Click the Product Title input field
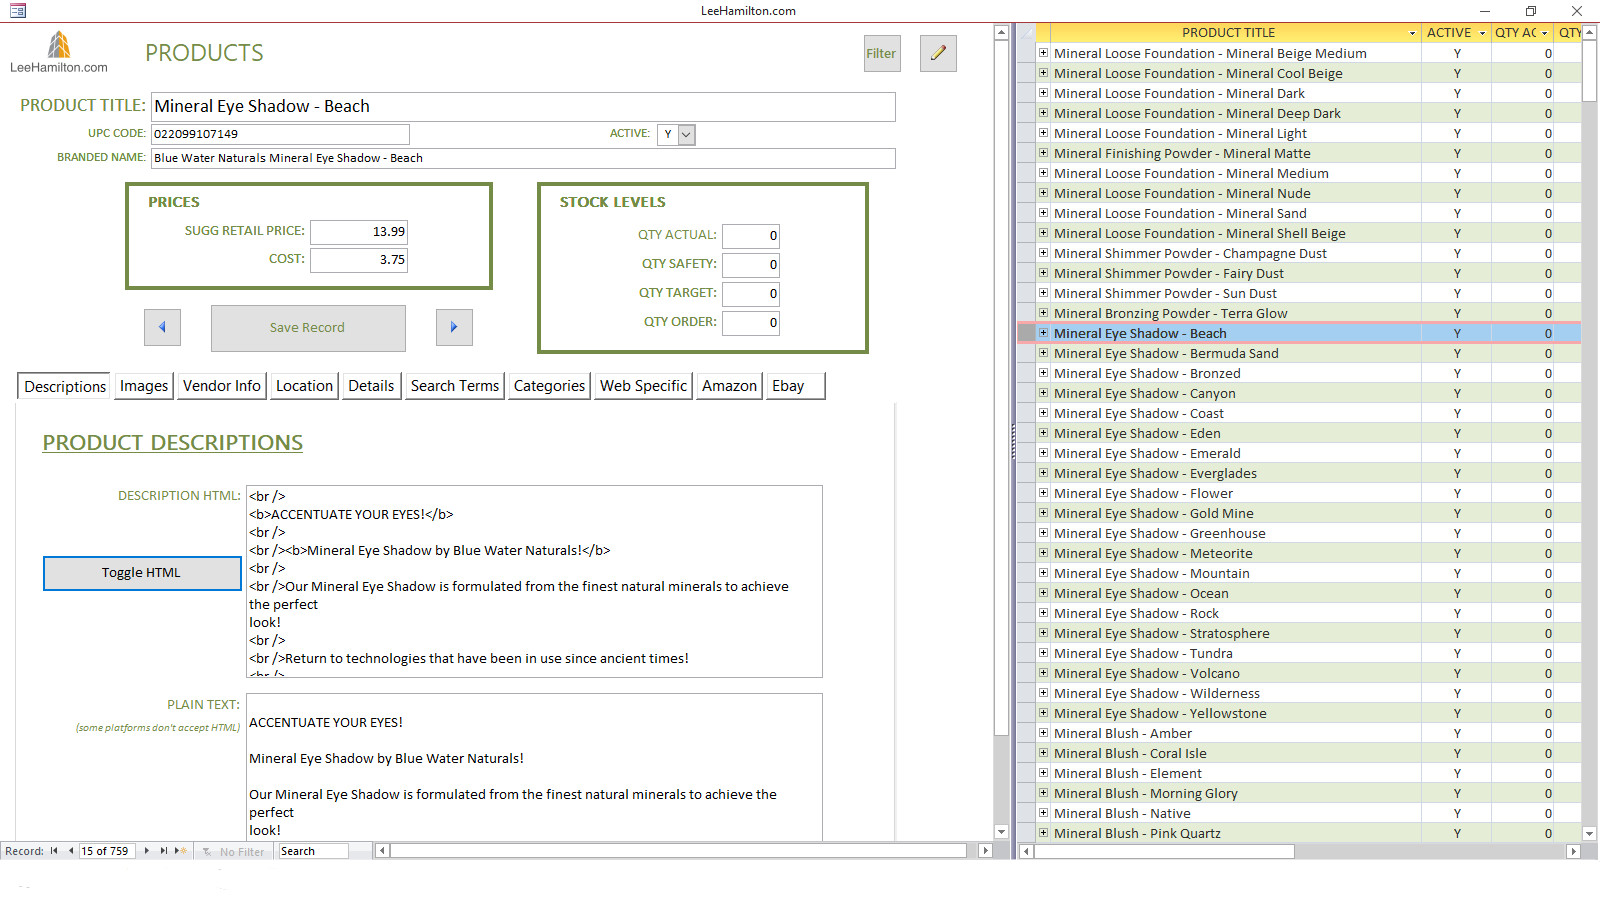 click(x=523, y=107)
